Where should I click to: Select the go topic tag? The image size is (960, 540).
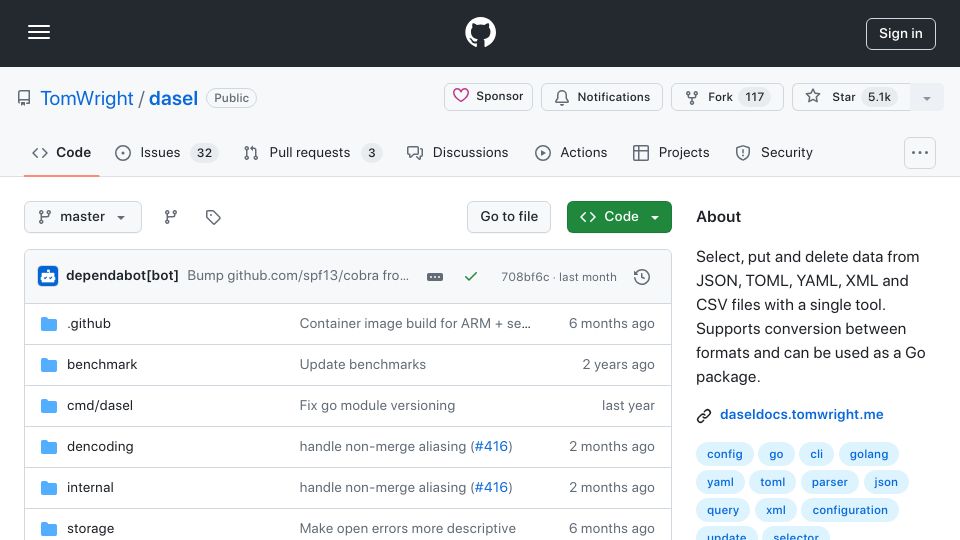776,454
